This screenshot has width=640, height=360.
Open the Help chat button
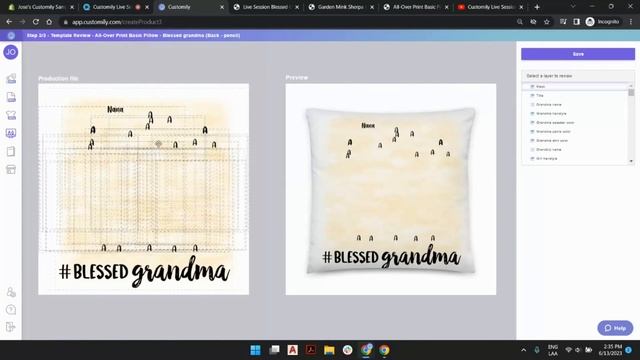tap(615, 328)
